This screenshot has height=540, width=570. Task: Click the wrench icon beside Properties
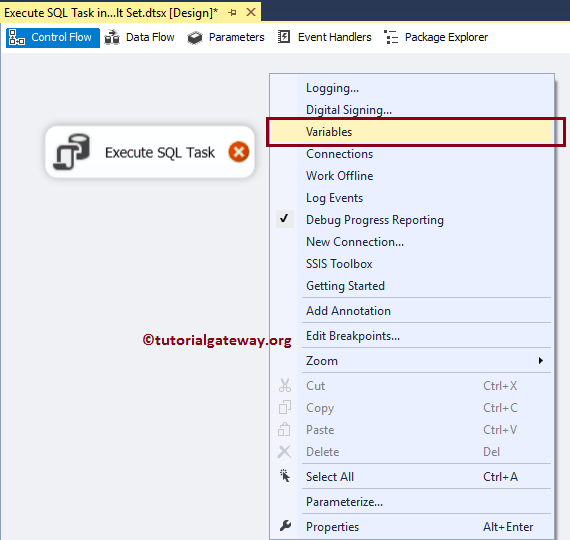pos(285,526)
